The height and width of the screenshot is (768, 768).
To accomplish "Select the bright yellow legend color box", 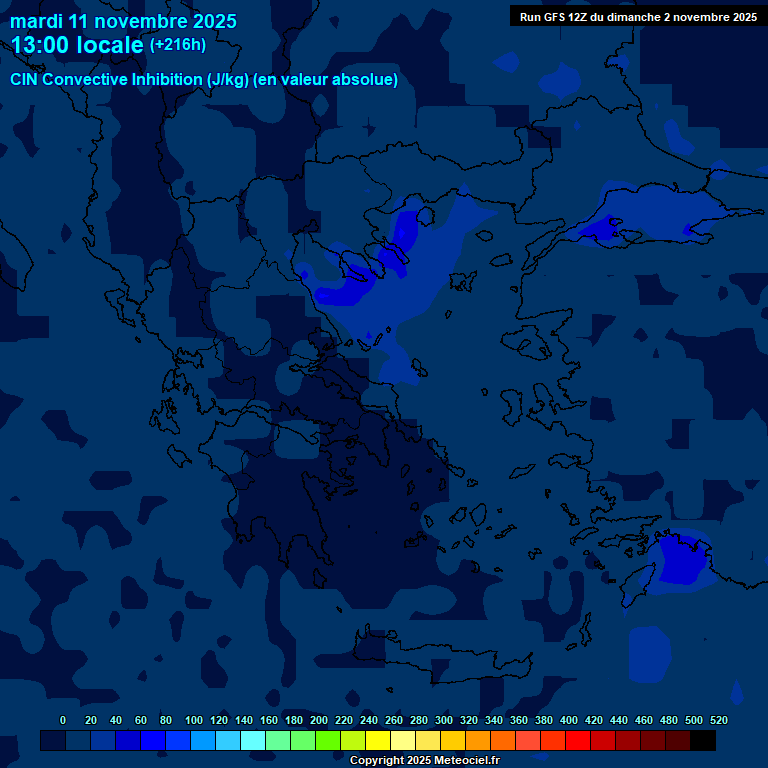I will (x=377, y=741).
